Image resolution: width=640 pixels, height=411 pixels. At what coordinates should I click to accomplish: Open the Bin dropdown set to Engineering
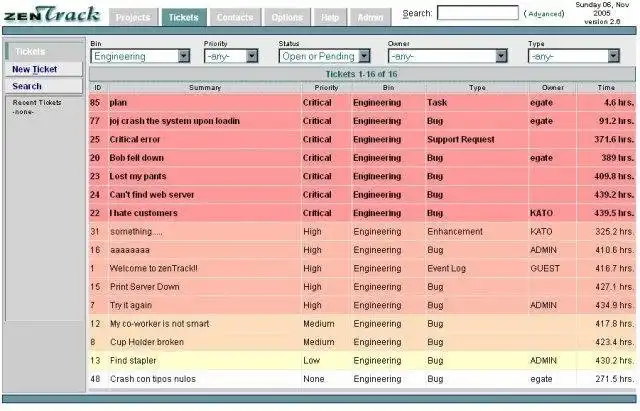click(x=140, y=56)
